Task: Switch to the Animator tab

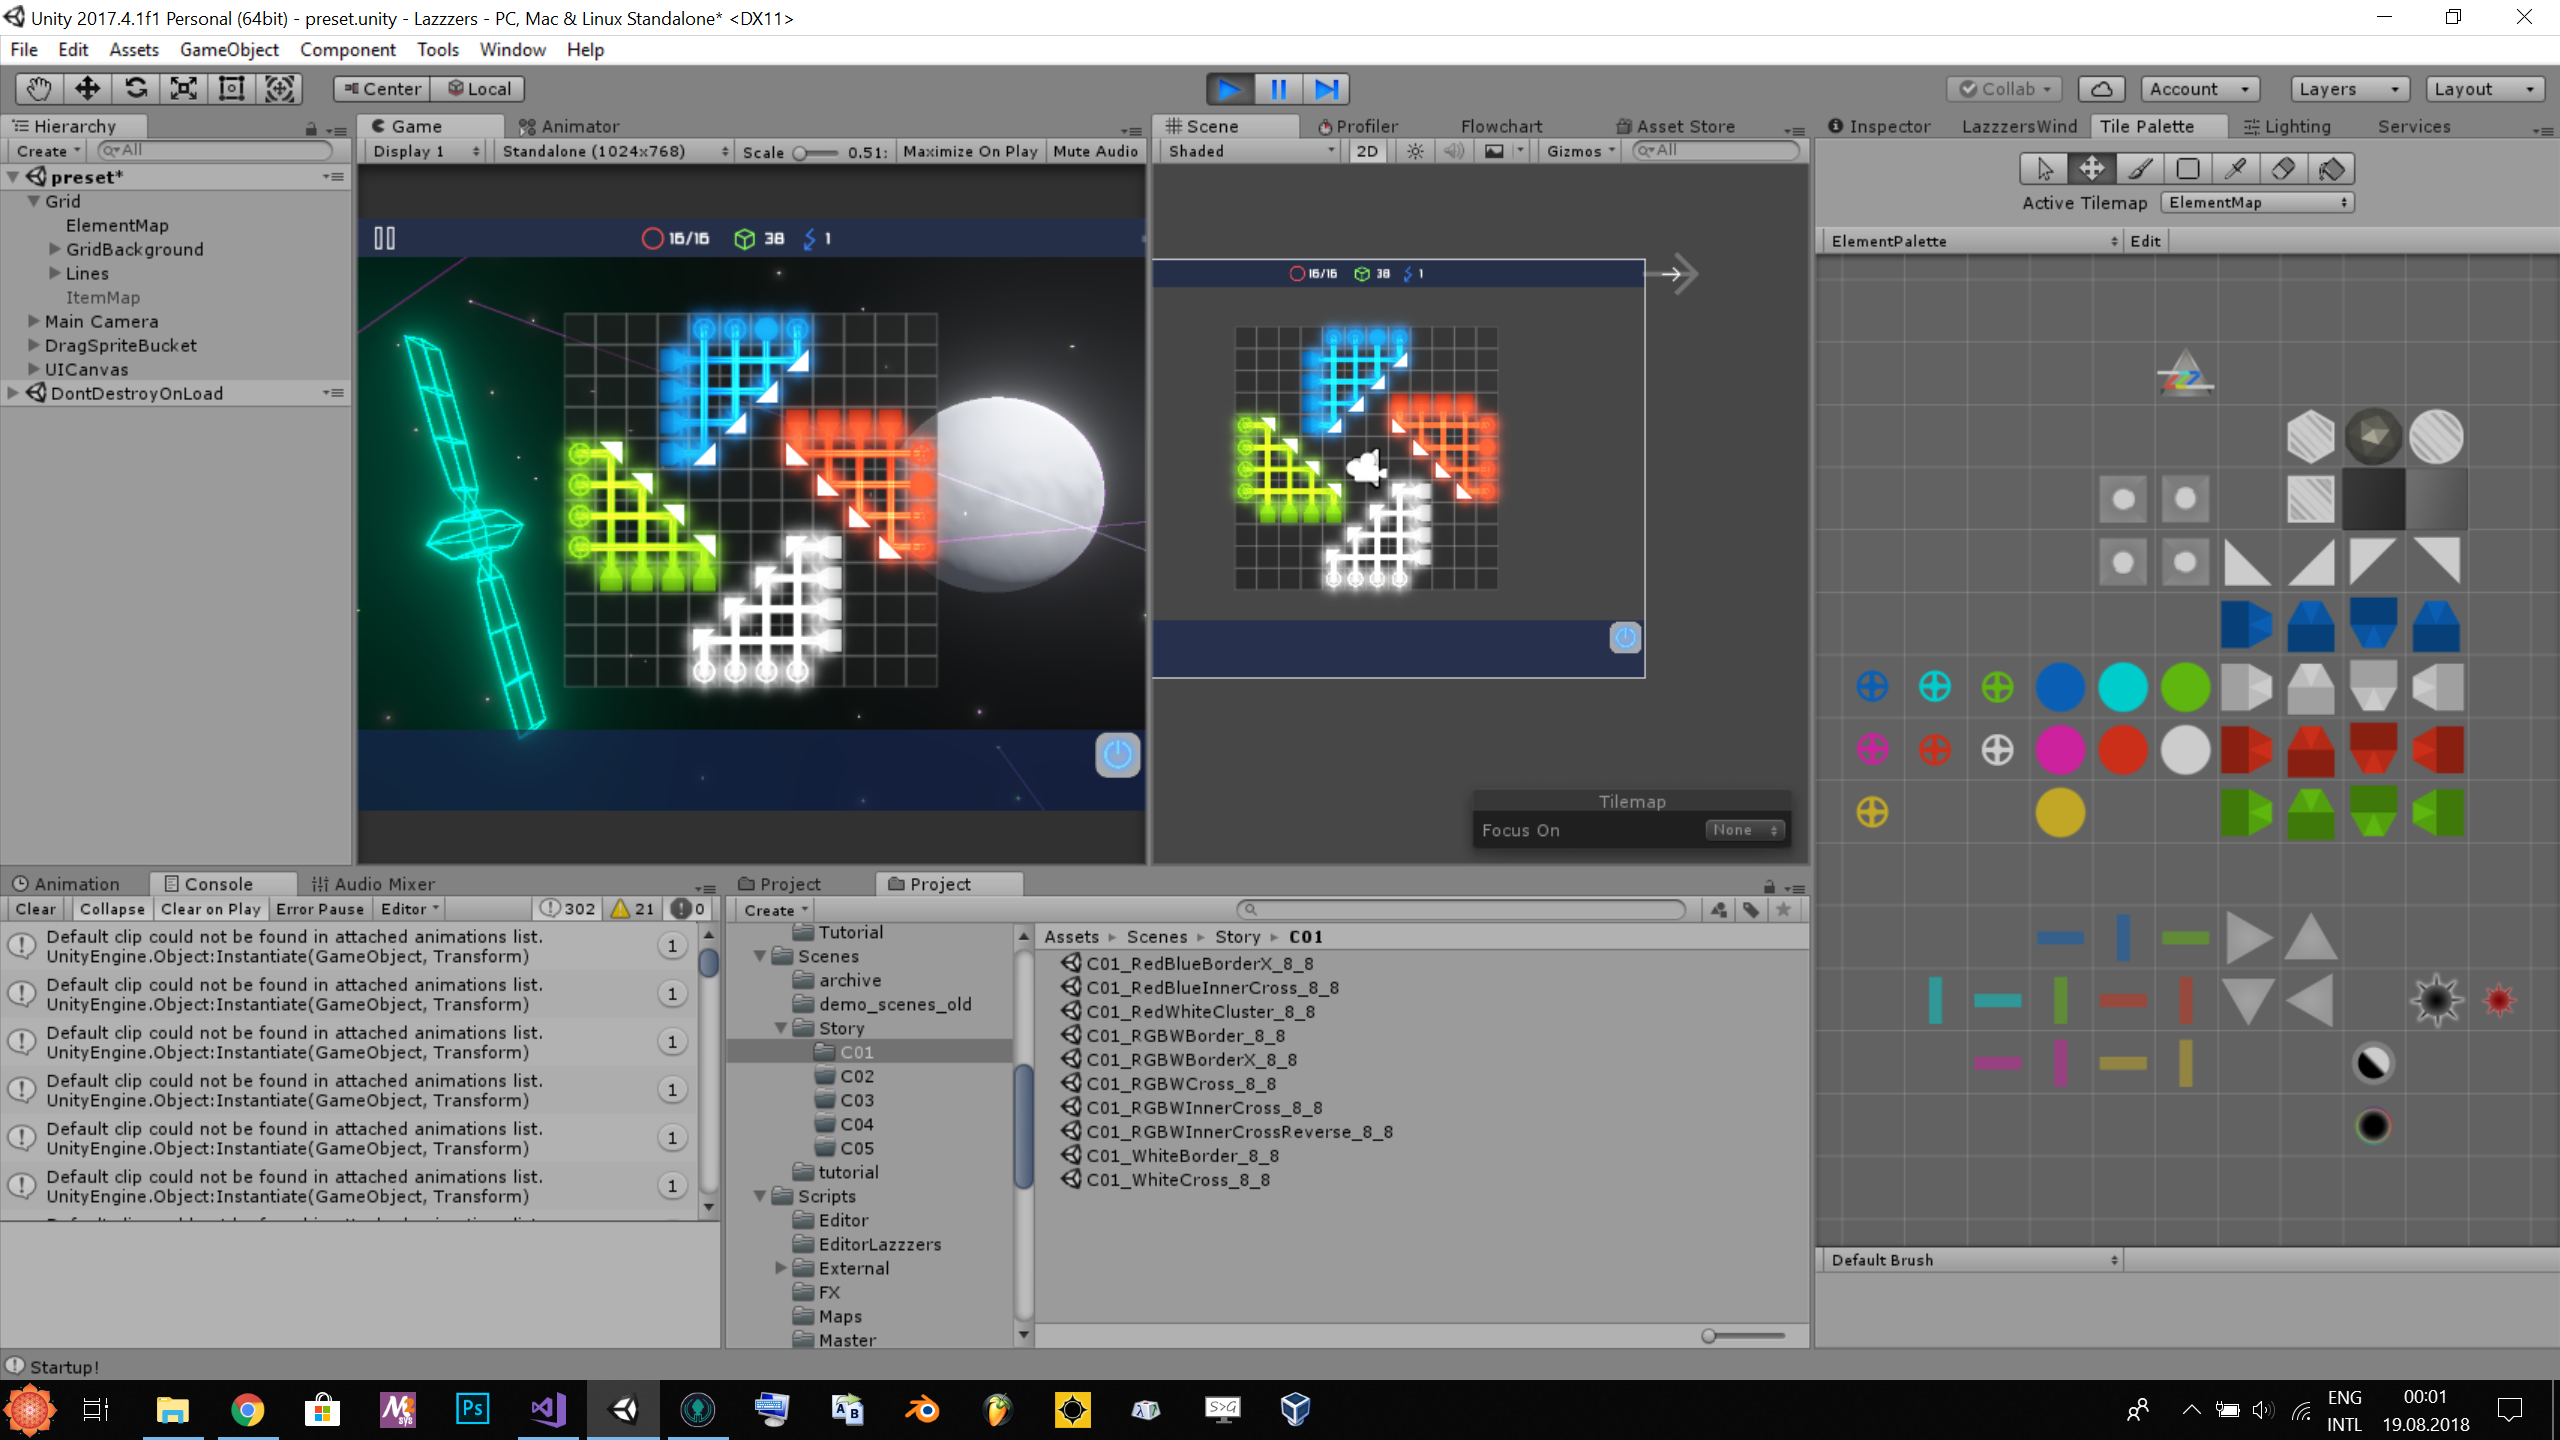Action: coord(569,126)
